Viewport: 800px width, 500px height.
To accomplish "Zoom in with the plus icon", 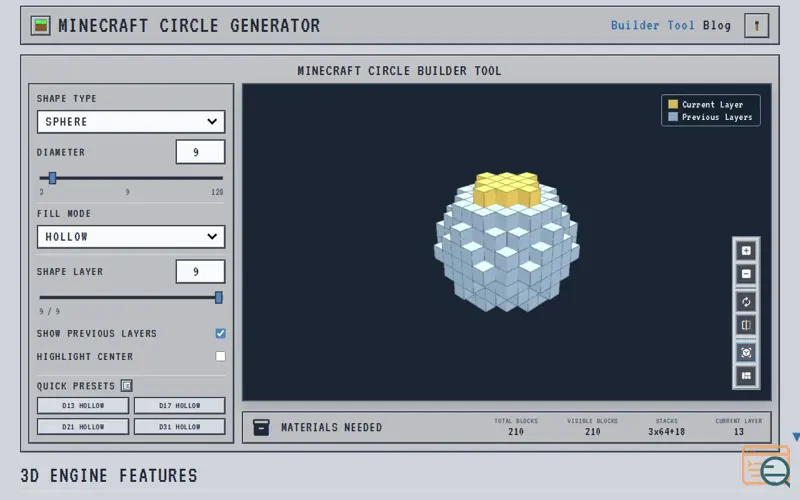I will (x=746, y=251).
